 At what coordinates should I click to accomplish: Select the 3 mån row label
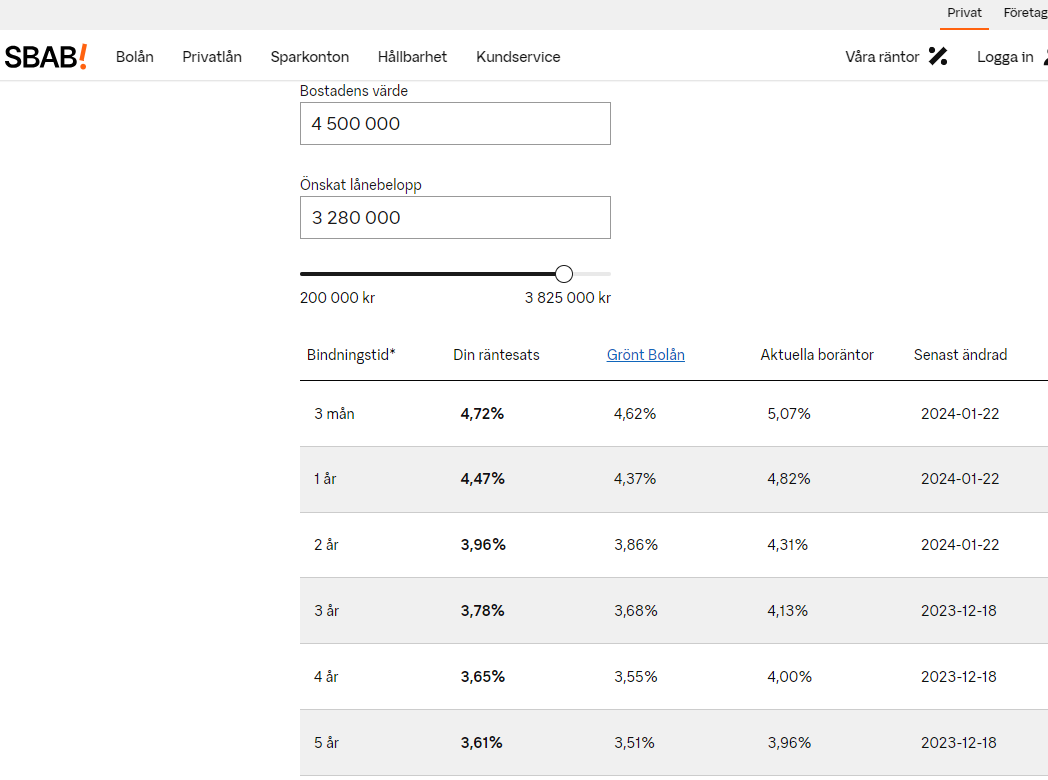coord(334,414)
